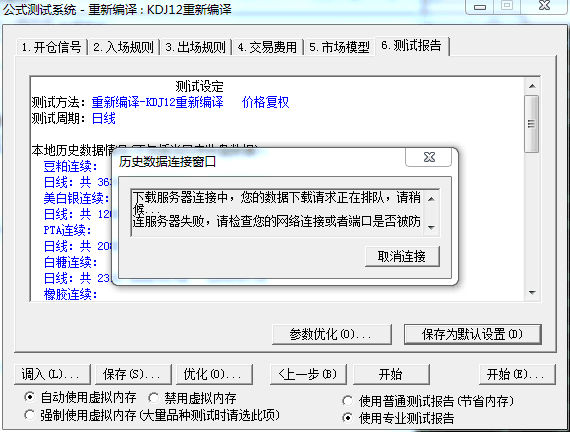570x432 pixels.
Task: Select the 测试报告 tab
Action: [412, 46]
